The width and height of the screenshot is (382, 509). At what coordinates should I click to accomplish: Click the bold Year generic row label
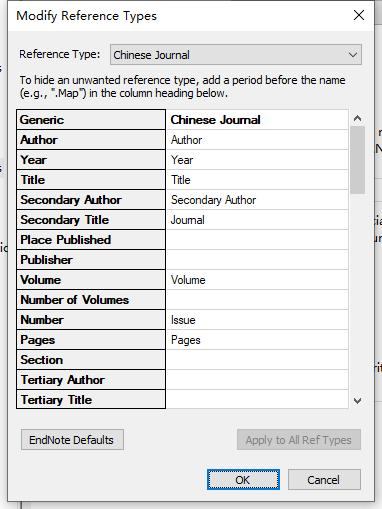(x=91, y=160)
